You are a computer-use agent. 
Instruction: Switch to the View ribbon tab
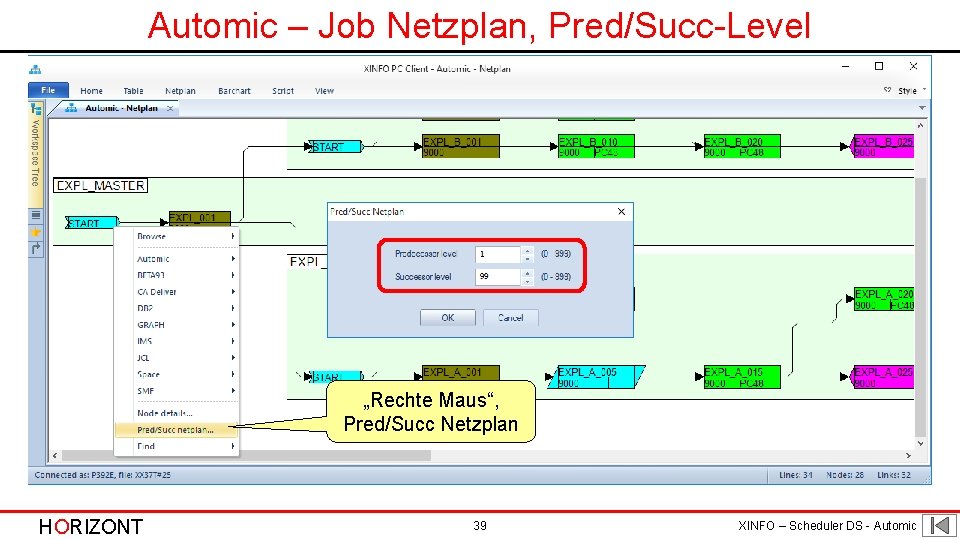coord(324,91)
